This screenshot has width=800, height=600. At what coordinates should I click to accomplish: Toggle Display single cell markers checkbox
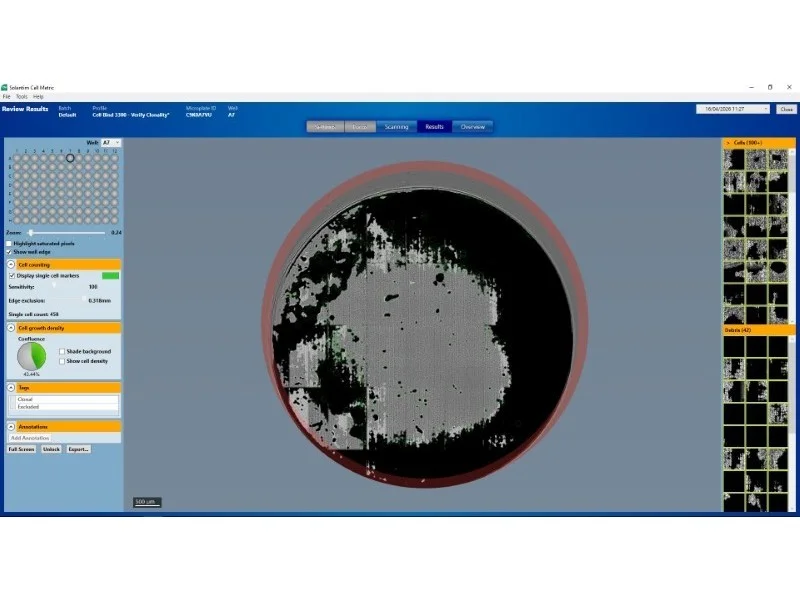12,276
